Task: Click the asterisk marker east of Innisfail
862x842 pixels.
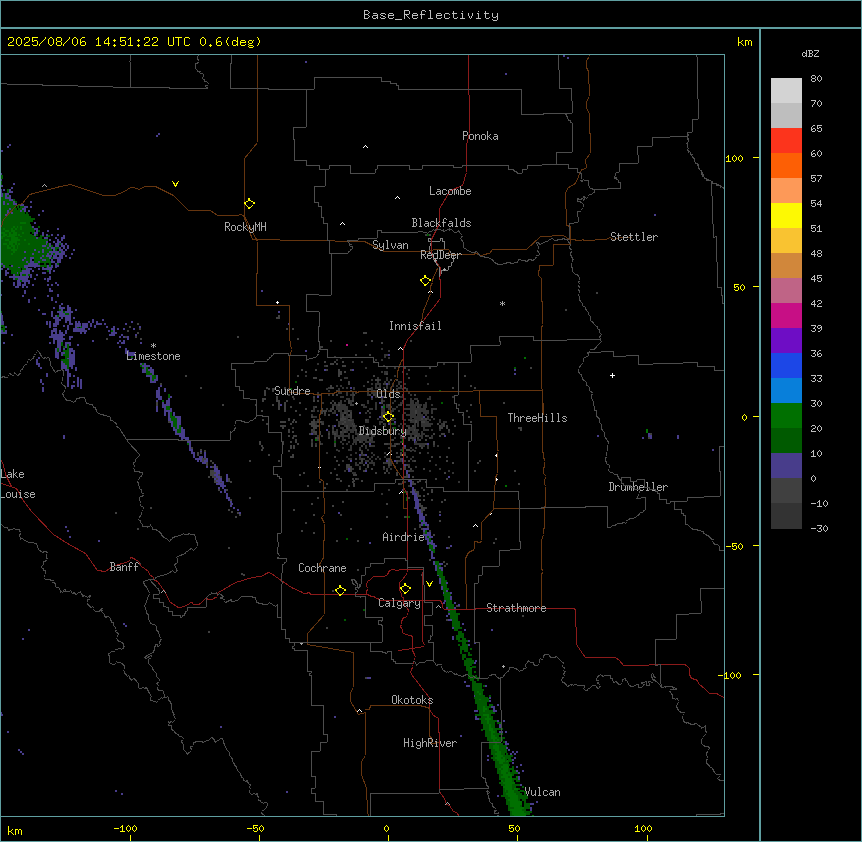Action: click(x=502, y=303)
